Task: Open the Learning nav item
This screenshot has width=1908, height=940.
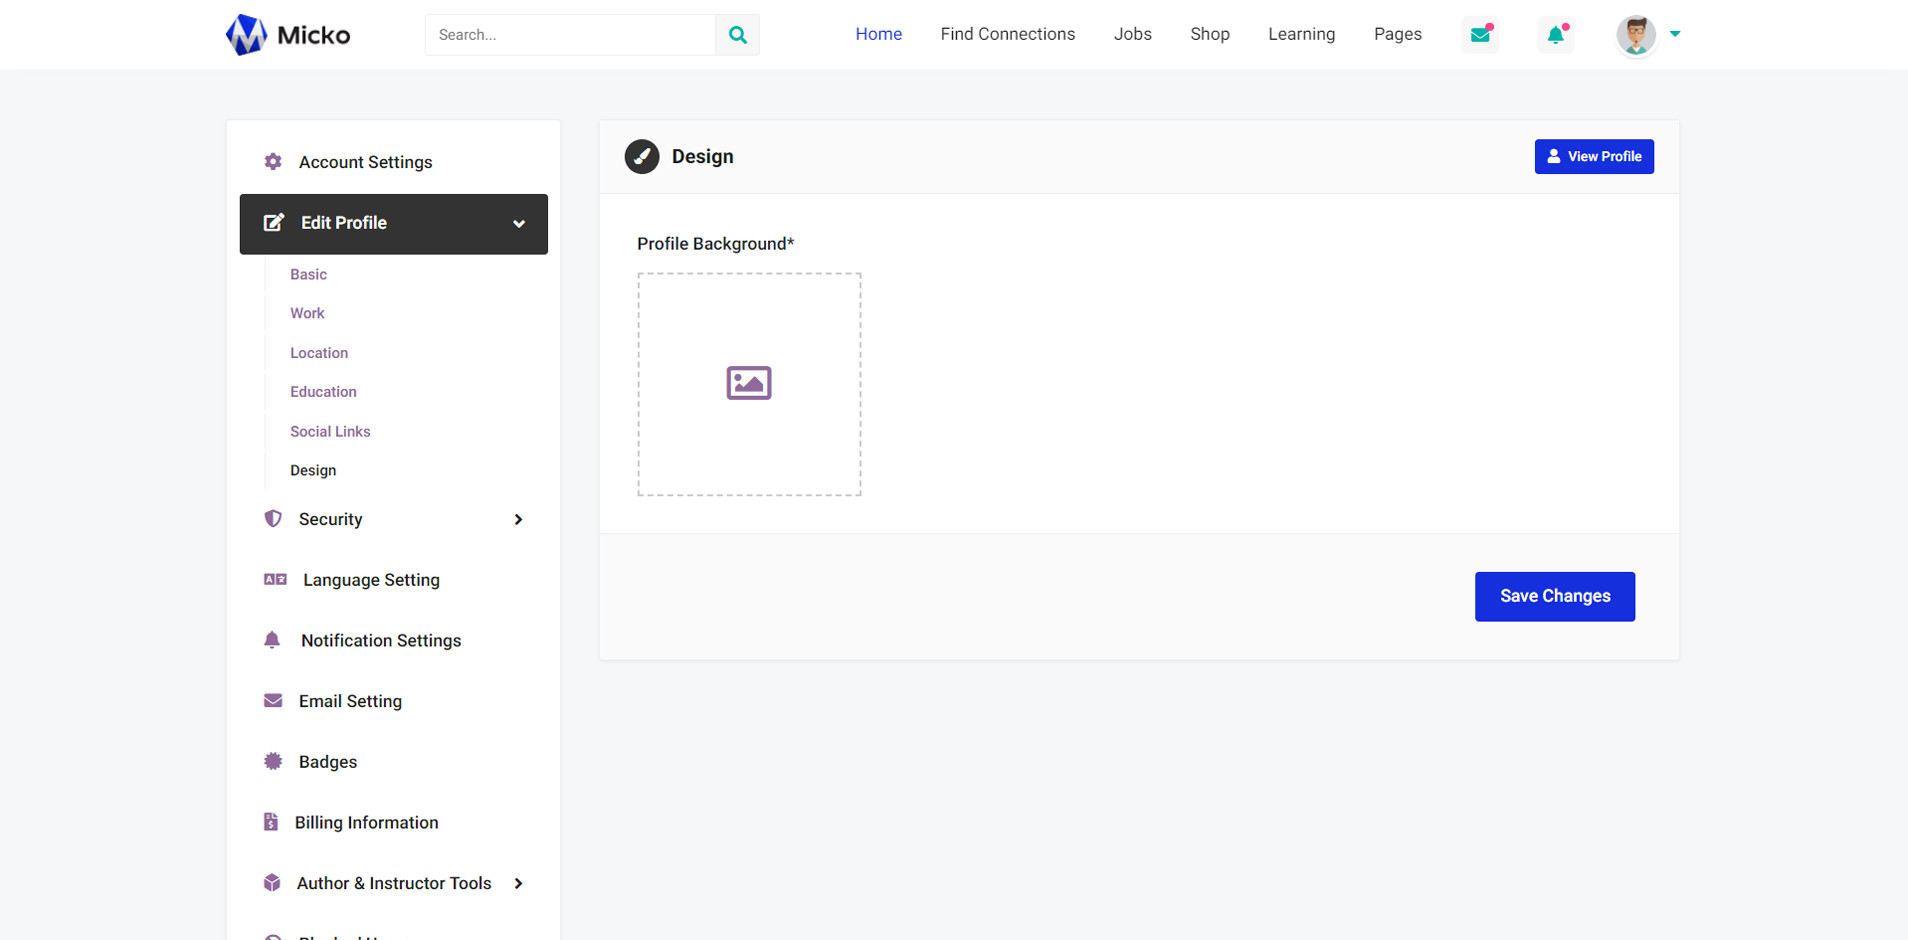Action: pos(1301,34)
